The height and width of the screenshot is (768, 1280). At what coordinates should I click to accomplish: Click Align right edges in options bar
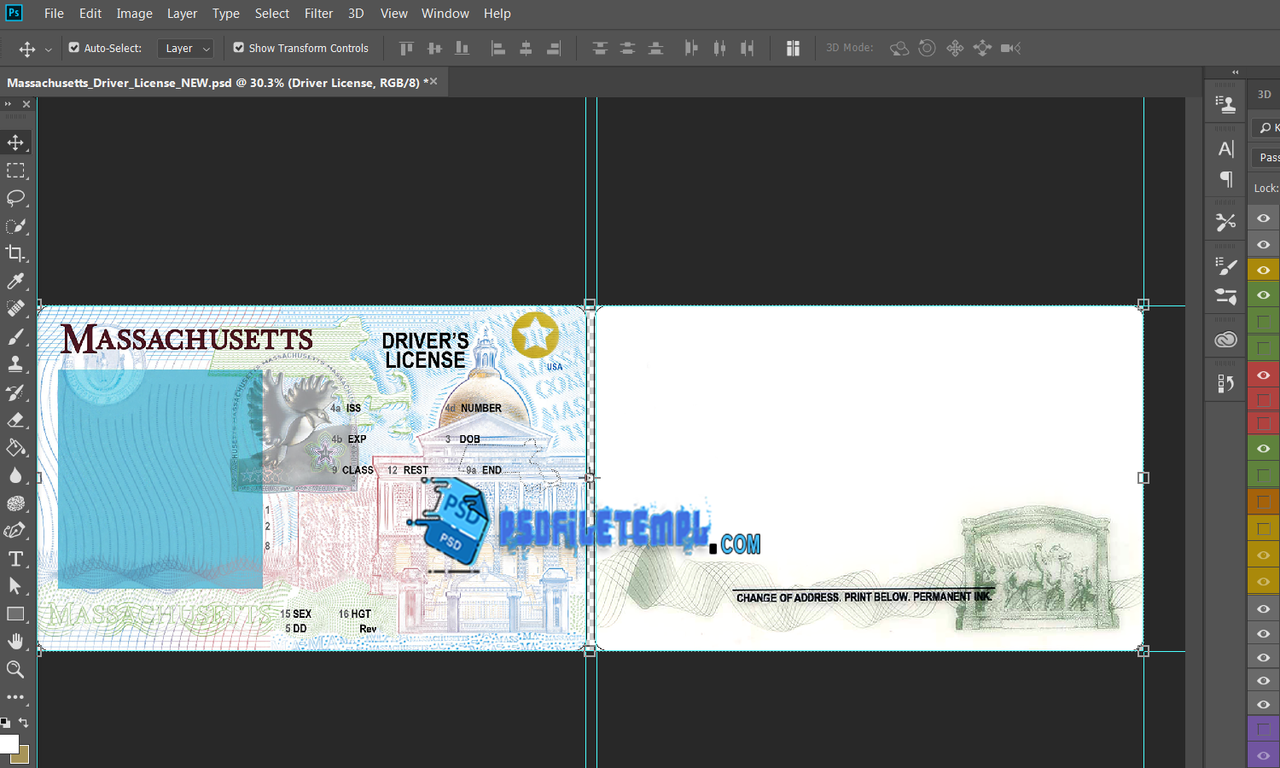554,48
